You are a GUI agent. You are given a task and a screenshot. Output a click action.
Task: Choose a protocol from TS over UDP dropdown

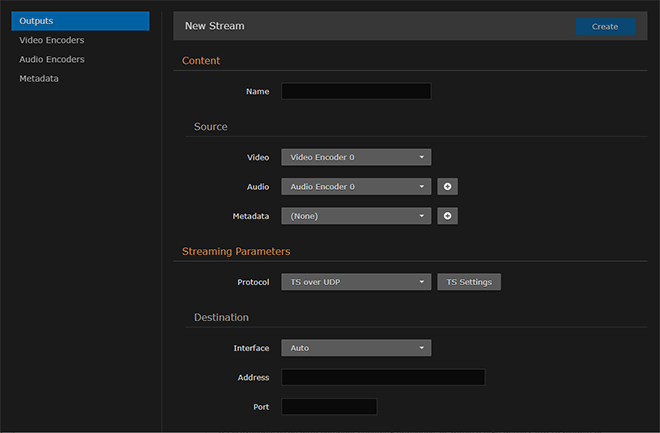[356, 282]
